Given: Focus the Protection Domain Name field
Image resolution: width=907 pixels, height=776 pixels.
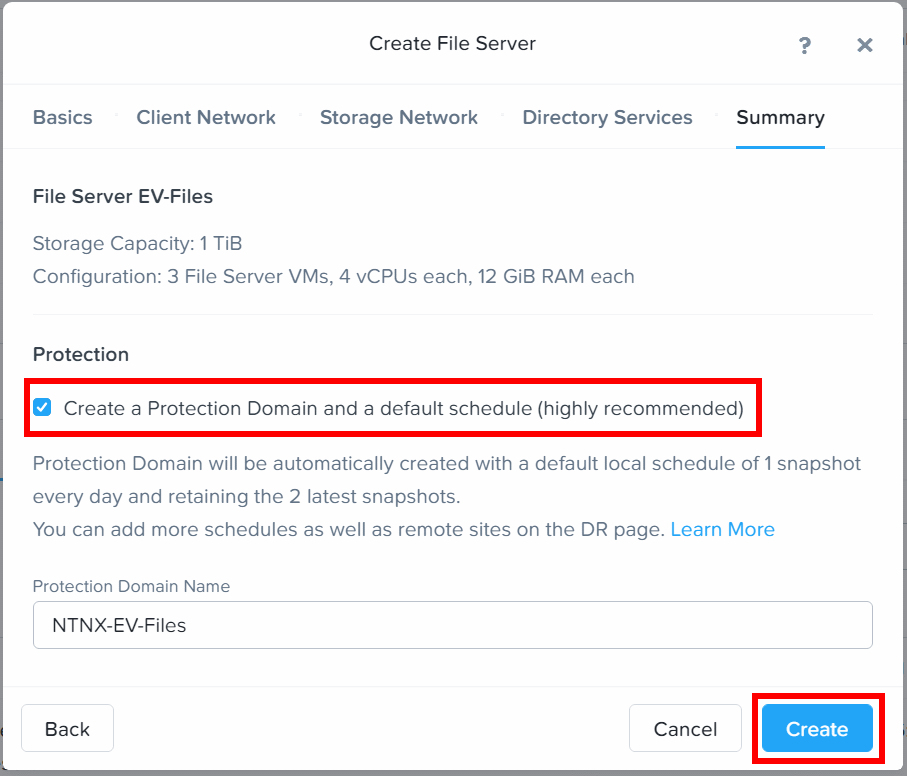Looking at the screenshot, I should tap(452, 625).
